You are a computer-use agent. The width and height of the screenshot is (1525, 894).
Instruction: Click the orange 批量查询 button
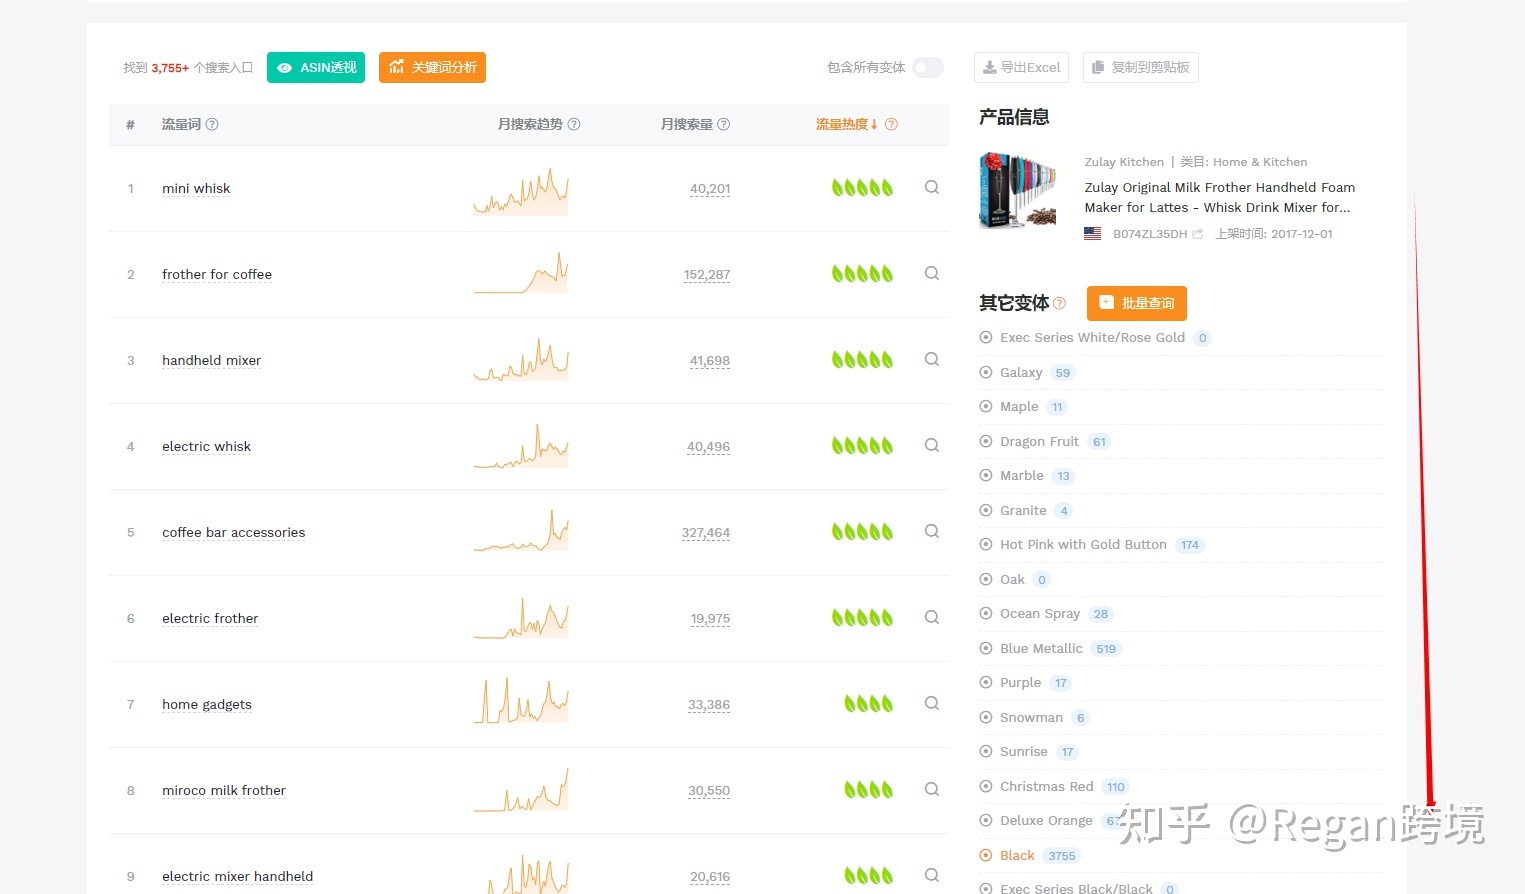tap(1136, 303)
